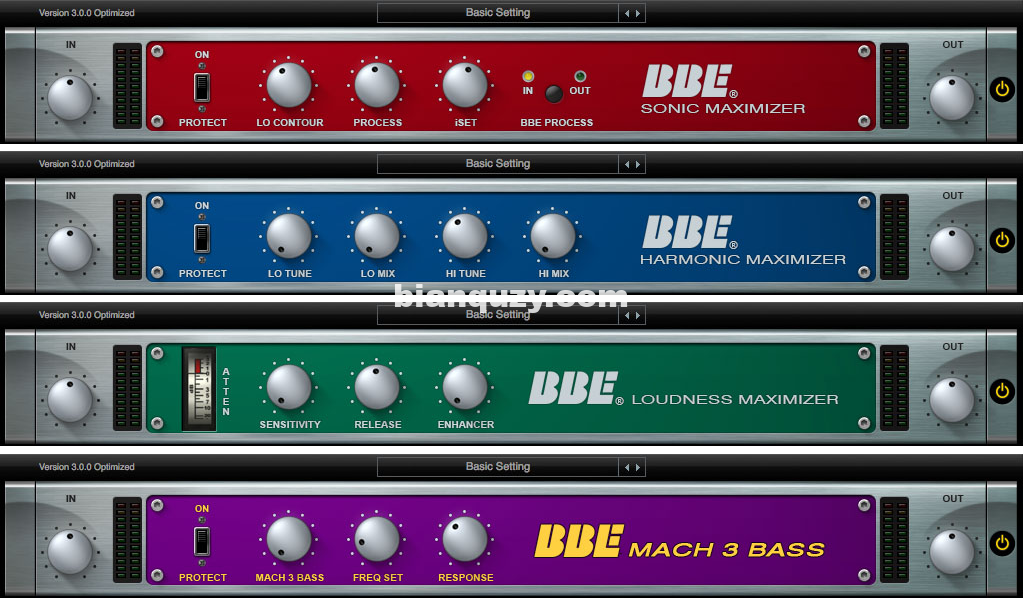Image resolution: width=1023 pixels, height=598 pixels.
Task: Click the BBE Loudness Maximizer logo
Action: (x=683, y=389)
